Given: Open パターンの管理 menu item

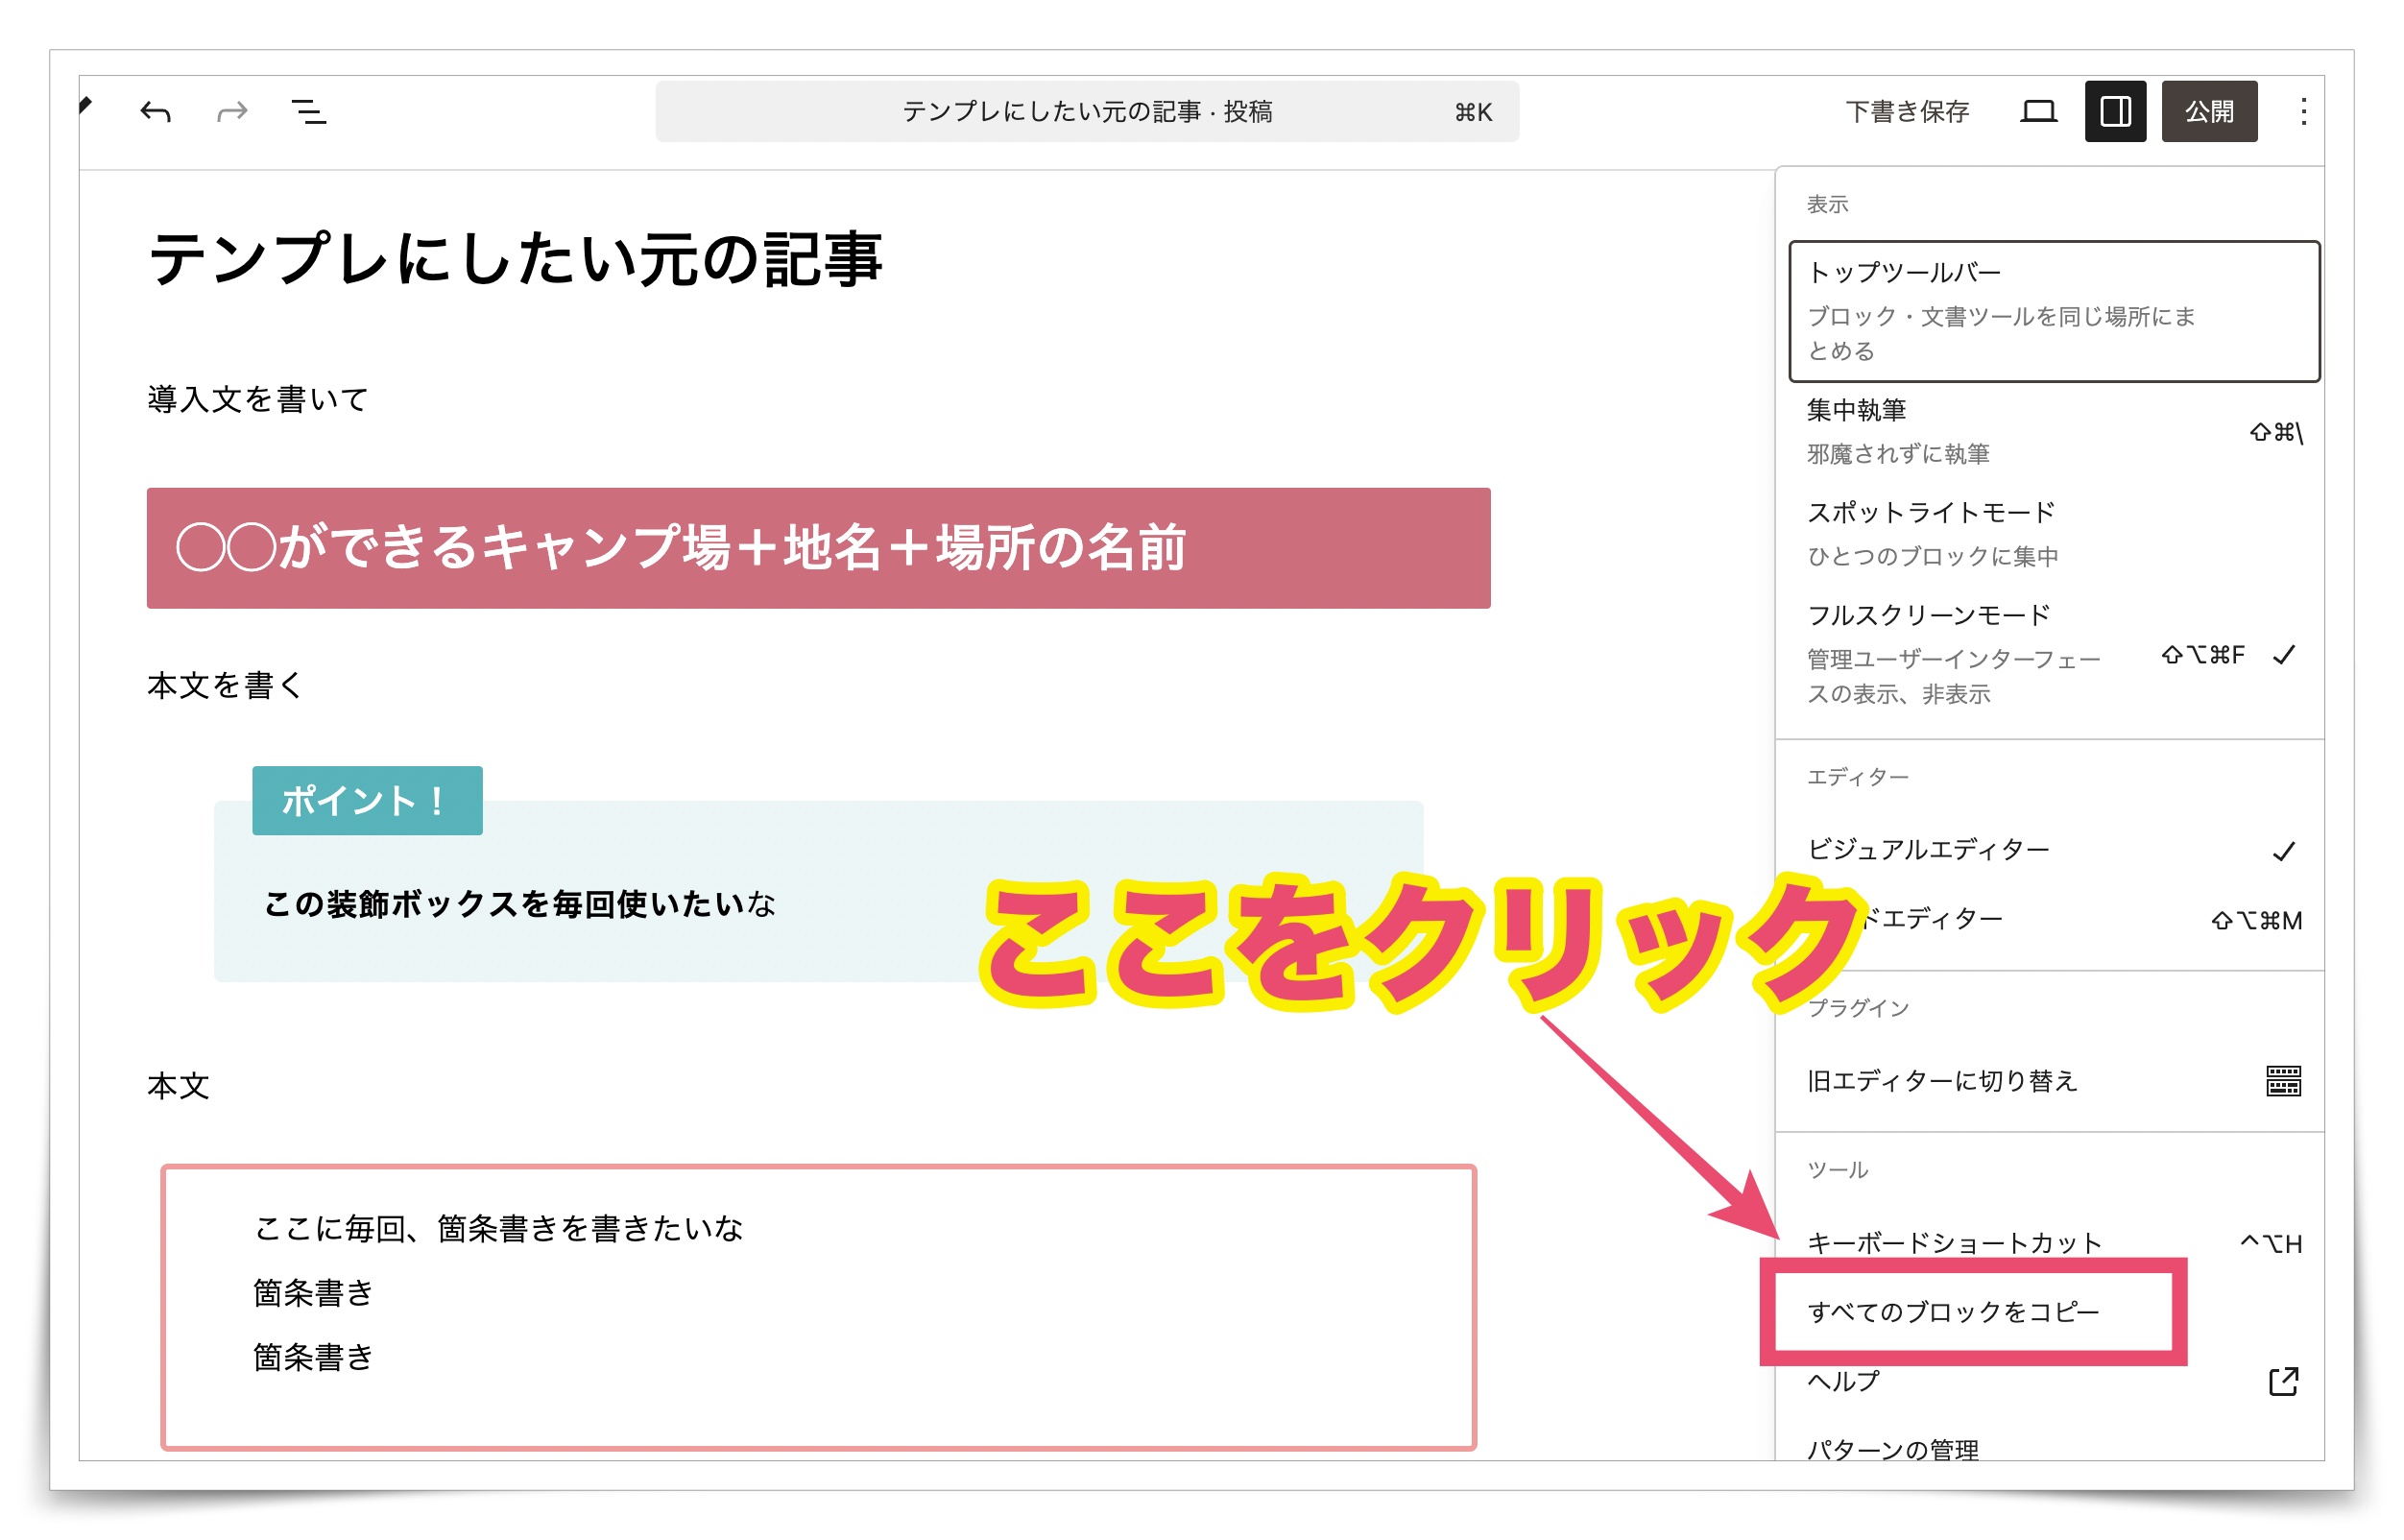Looking at the screenshot, I should 2054,1449.
